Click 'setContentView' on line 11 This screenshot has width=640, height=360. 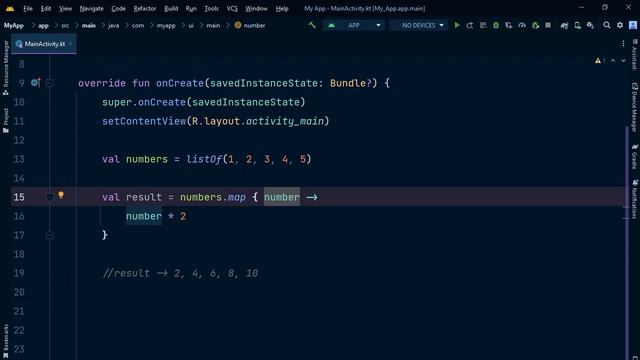[x=144, y=121]
